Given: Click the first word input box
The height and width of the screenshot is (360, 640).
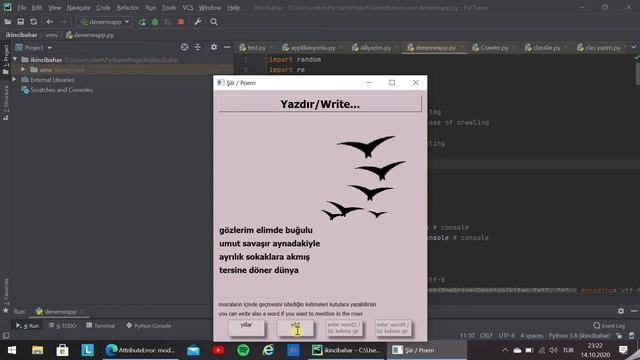Looking at the screenshot, I should (x=246, y=328).
